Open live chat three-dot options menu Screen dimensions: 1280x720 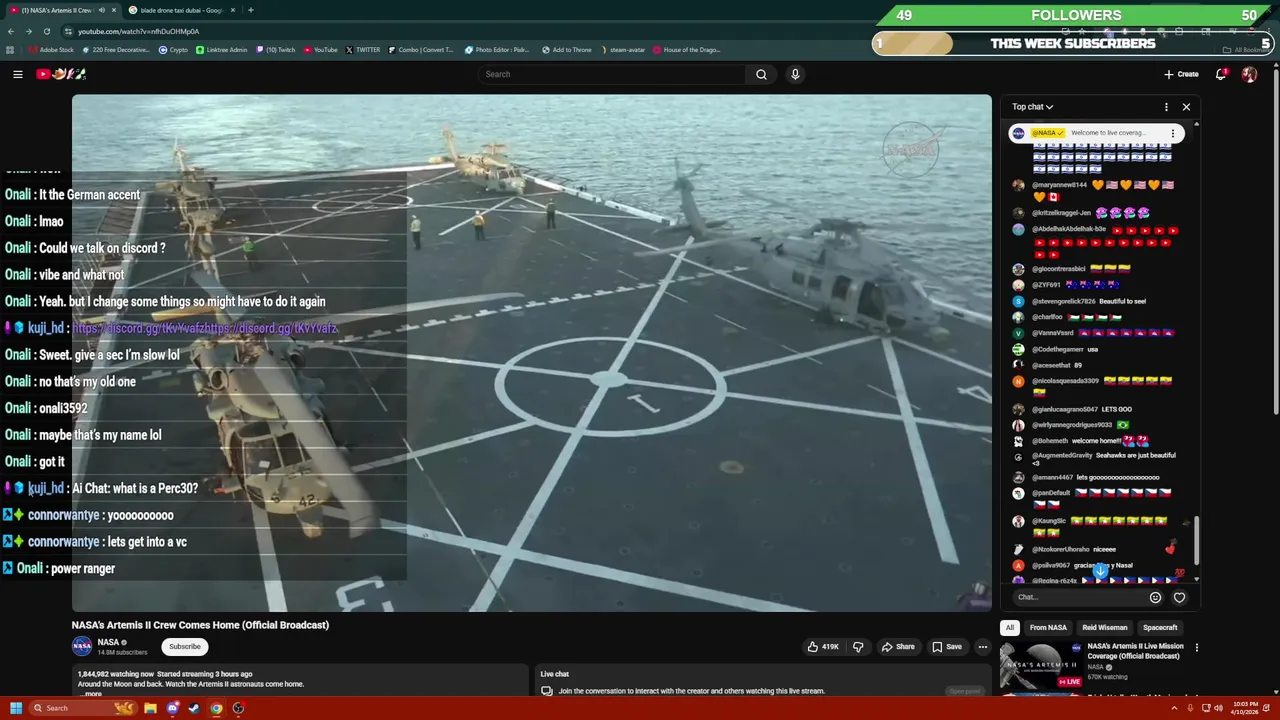pos(1166,107)
